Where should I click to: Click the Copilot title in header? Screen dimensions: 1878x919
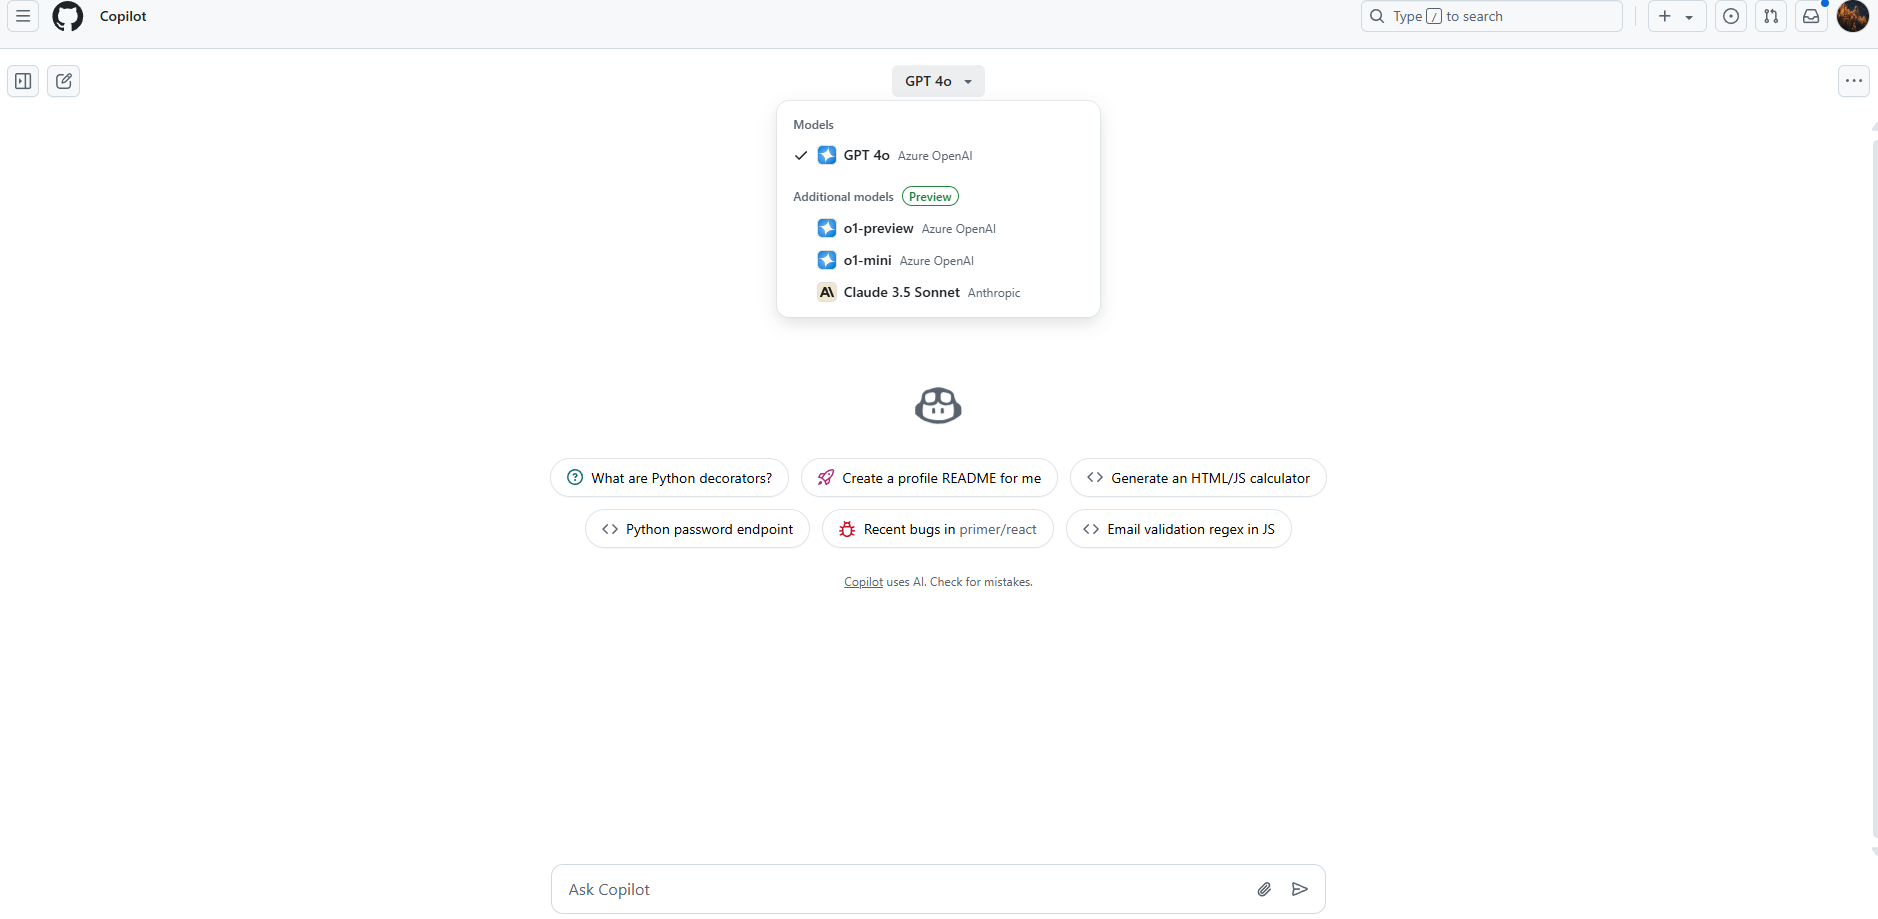(x=123, y=16)
